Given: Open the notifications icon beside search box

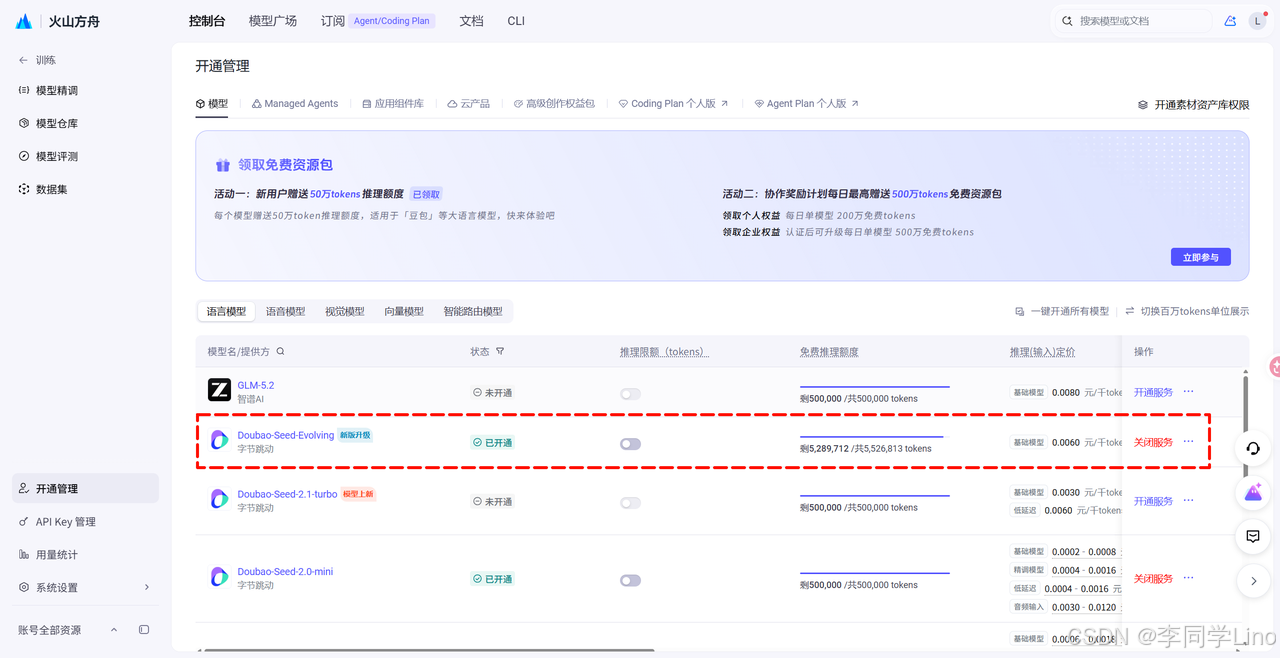Looking at the screenshot, I should click(x=1230, y=21).
